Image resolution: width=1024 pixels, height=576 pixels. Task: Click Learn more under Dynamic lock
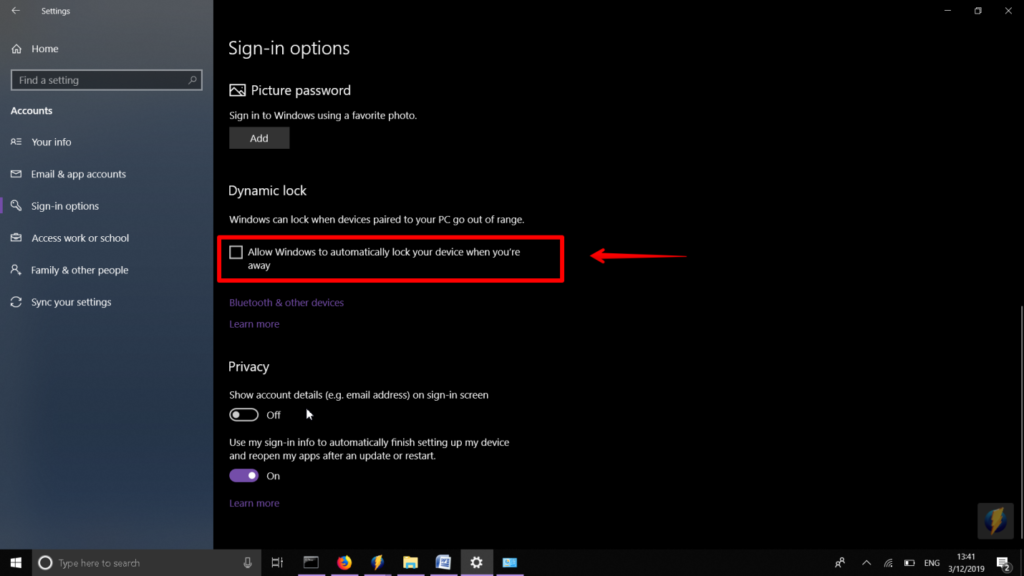254,324
